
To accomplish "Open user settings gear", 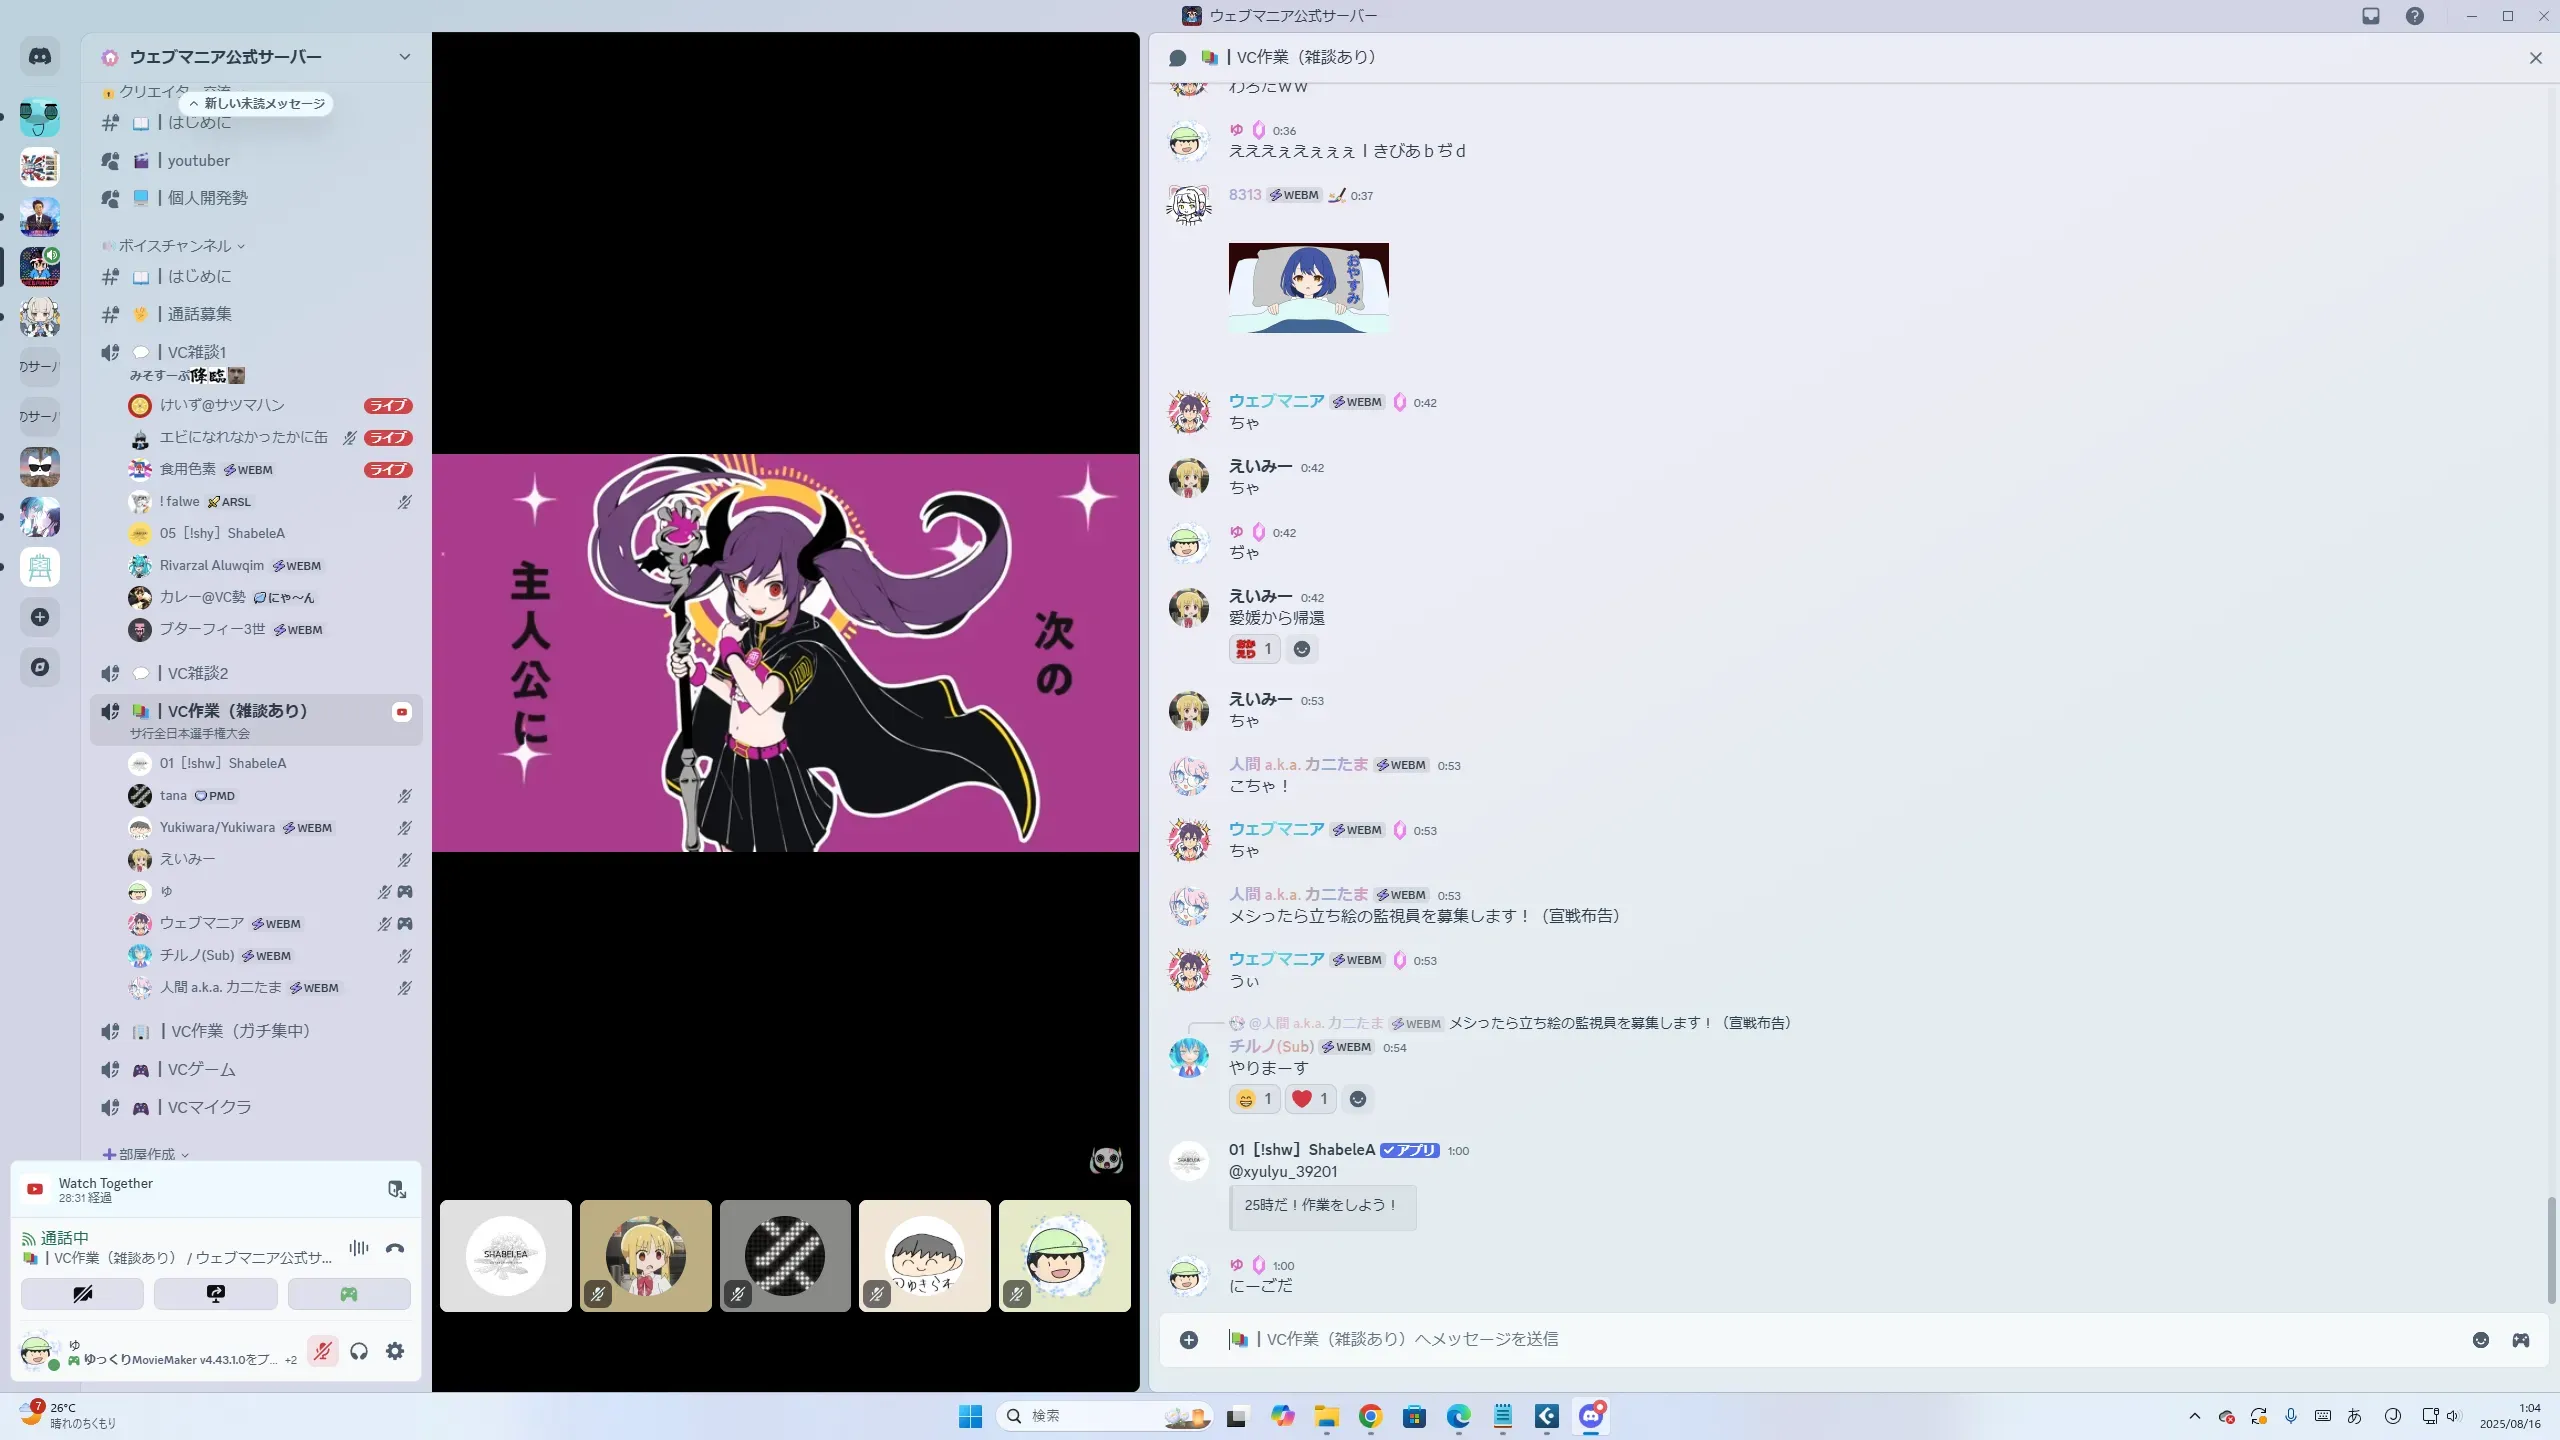I will [x=395, y=1351].
